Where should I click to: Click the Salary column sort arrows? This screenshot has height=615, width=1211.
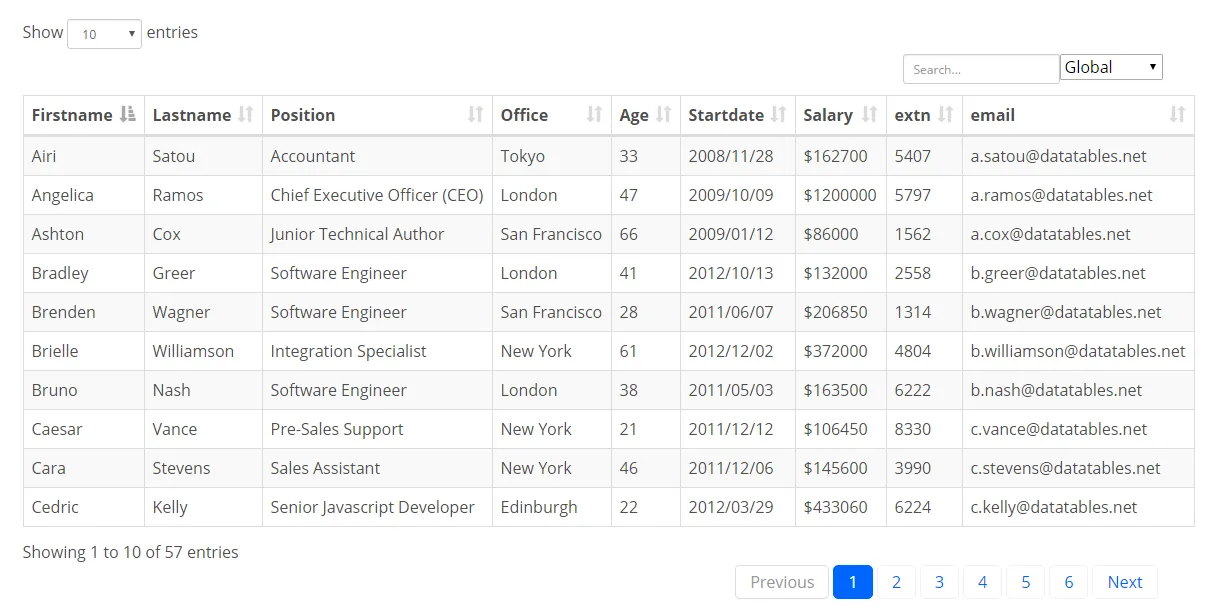[870, 115]
